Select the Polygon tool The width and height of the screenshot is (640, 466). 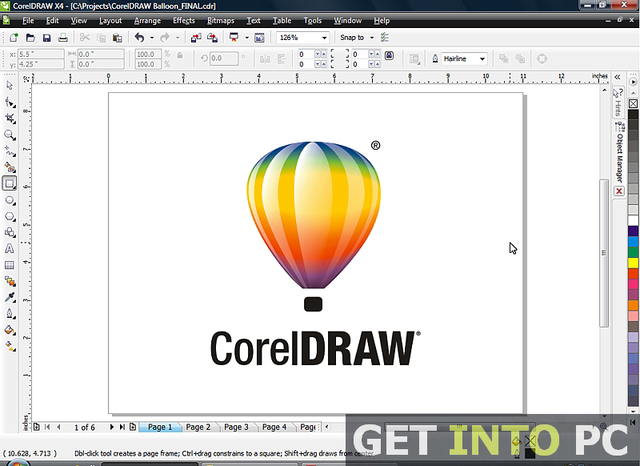[9, 217]
